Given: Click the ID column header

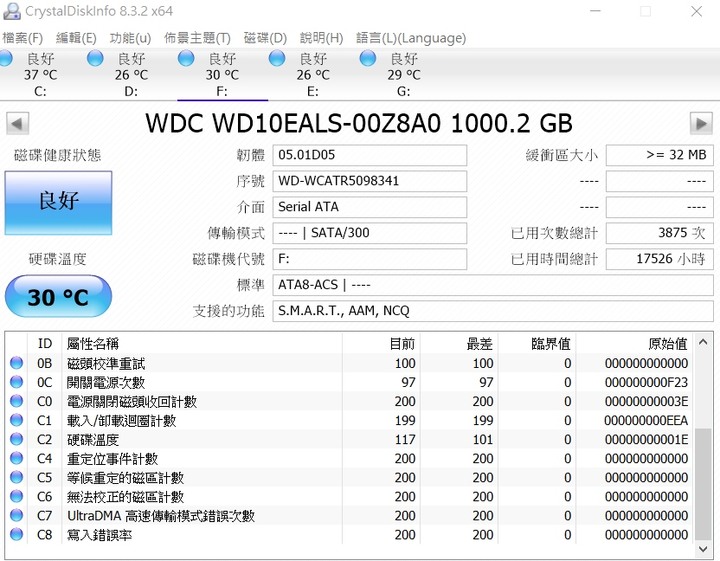Looking at the screenshot, I should pyautogui.click(x=45, y=343).
